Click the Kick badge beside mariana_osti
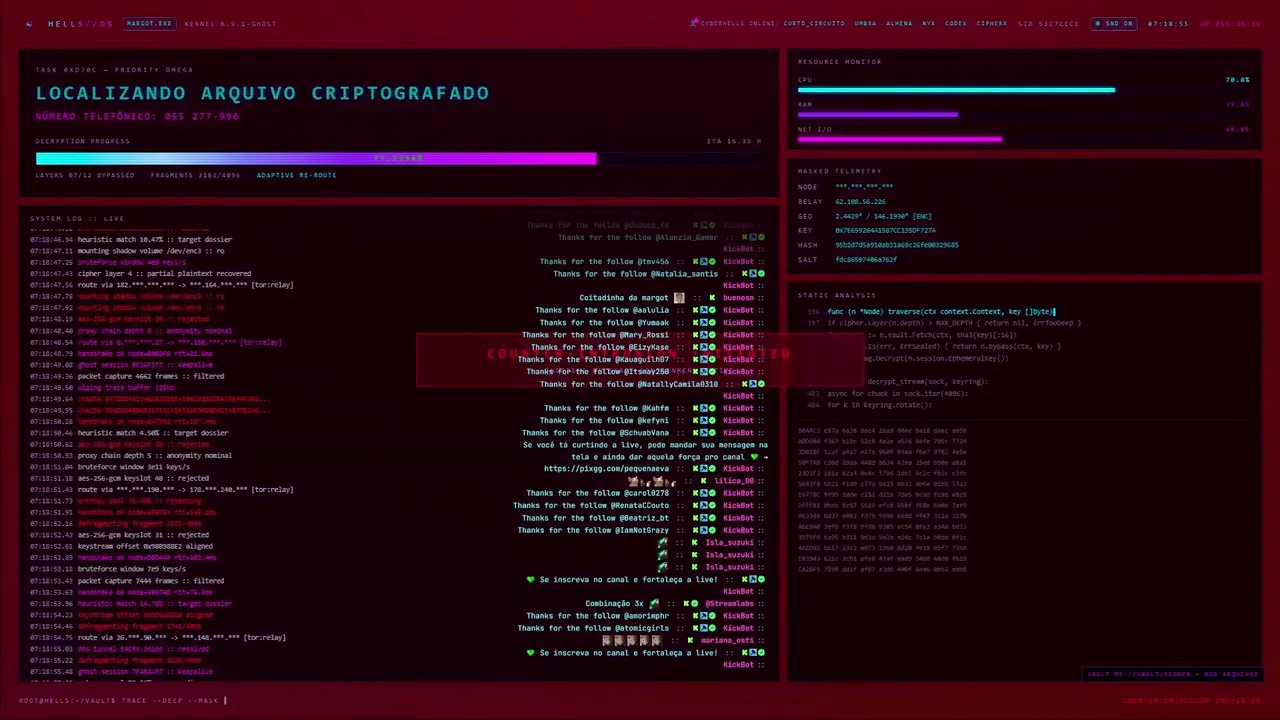 click(692, 640)
